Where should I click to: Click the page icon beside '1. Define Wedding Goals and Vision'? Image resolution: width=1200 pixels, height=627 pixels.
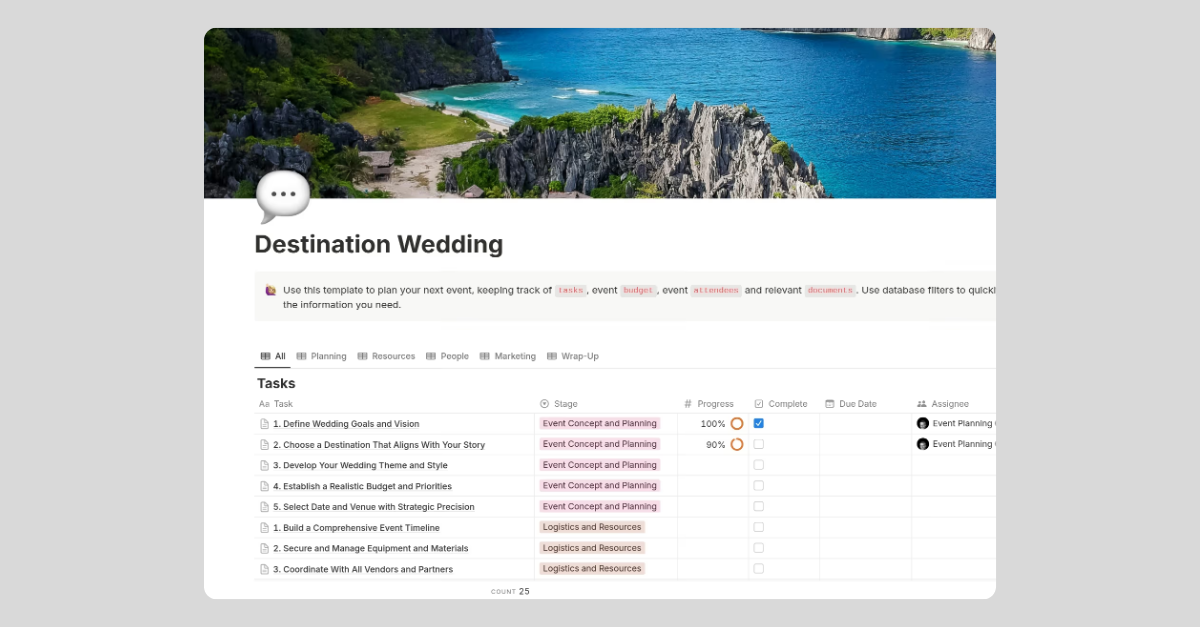tap(264, 423)
